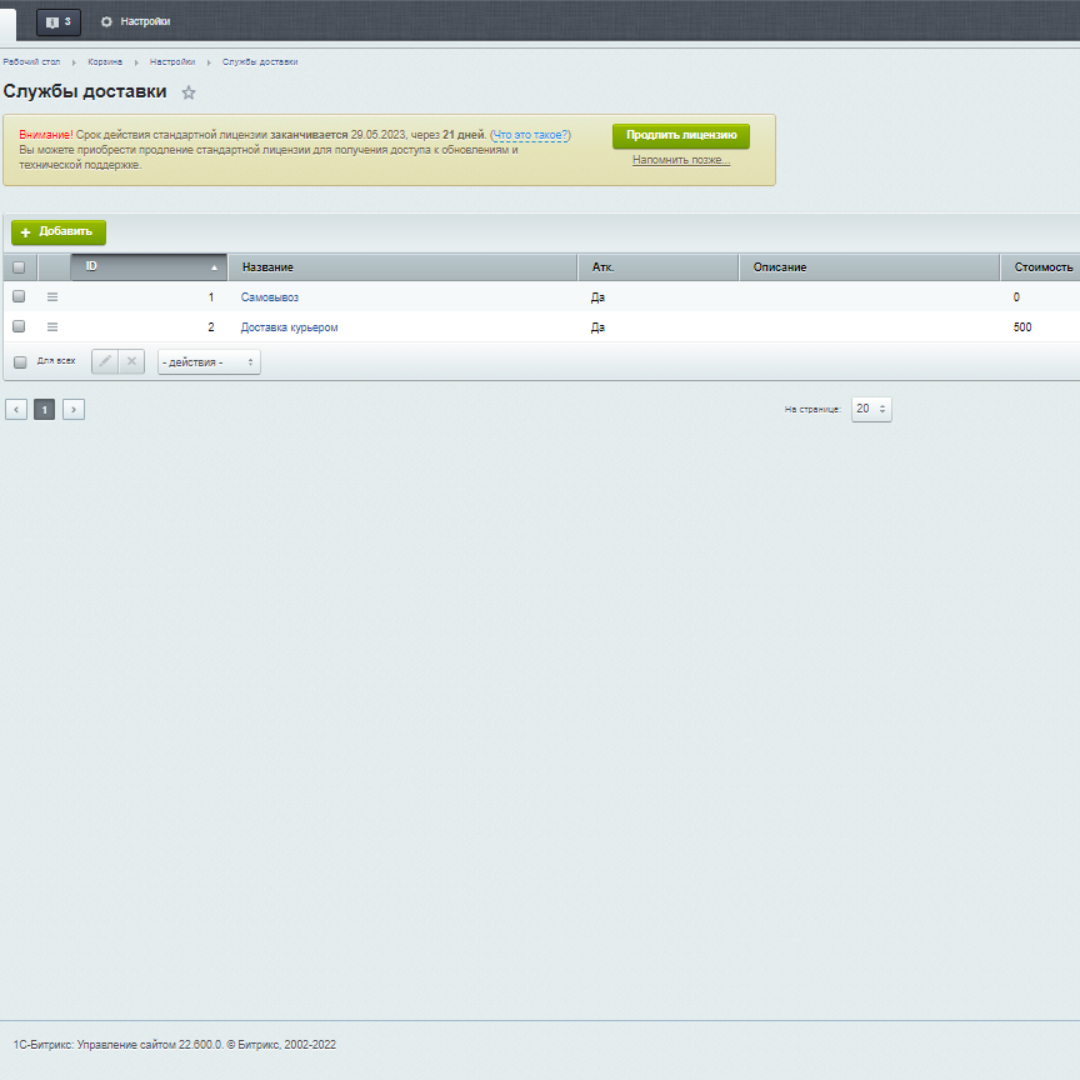Go to Корзина in the breadcrumbs
1080x1080 pixels.
pos(105,62)
